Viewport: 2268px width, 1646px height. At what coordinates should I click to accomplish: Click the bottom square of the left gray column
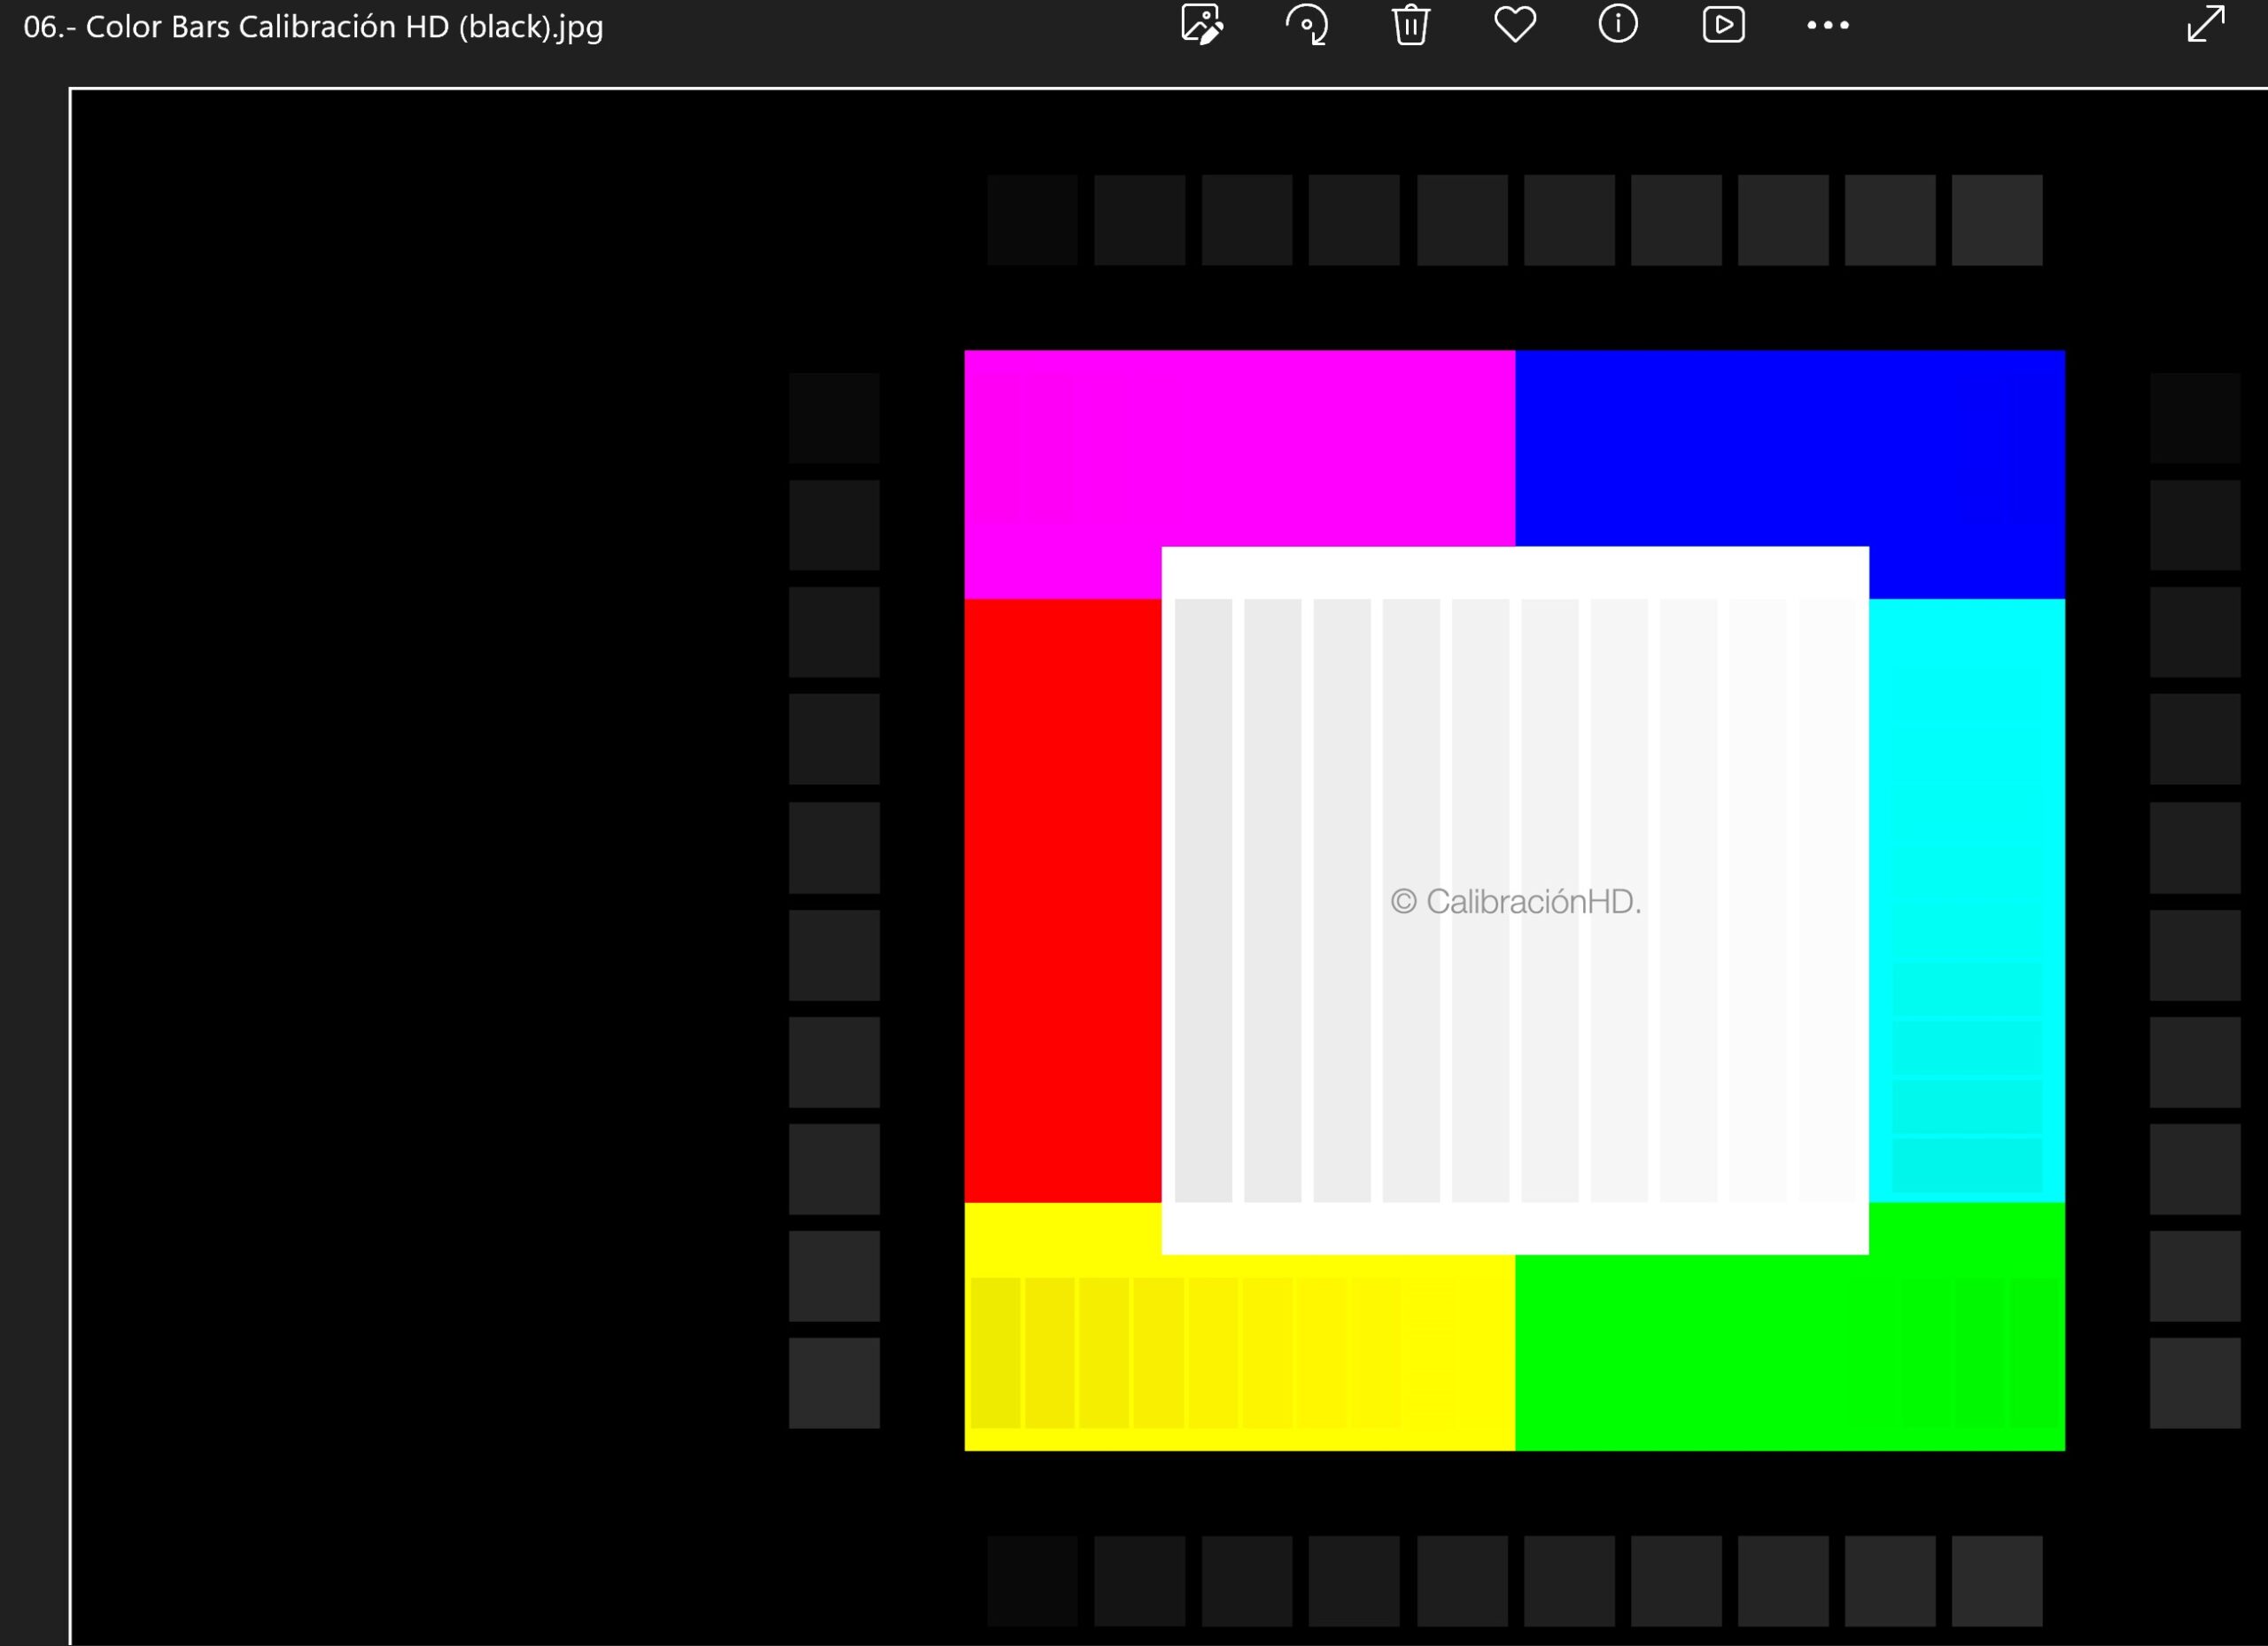834,1383
